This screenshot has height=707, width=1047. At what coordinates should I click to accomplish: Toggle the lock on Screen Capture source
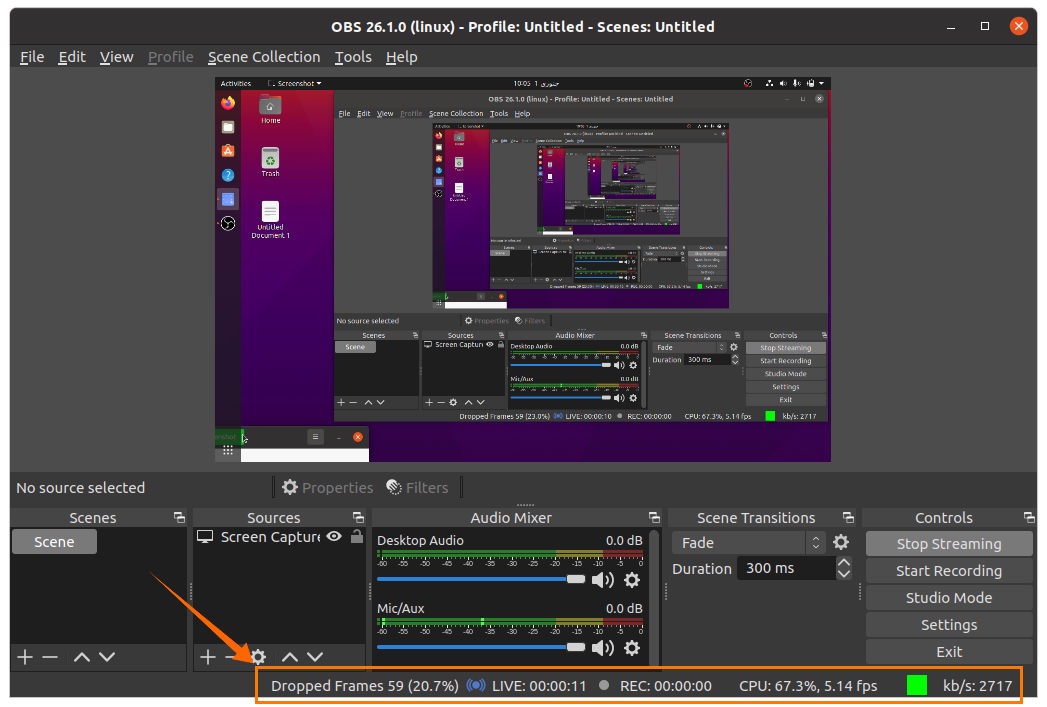pos(357,536)
